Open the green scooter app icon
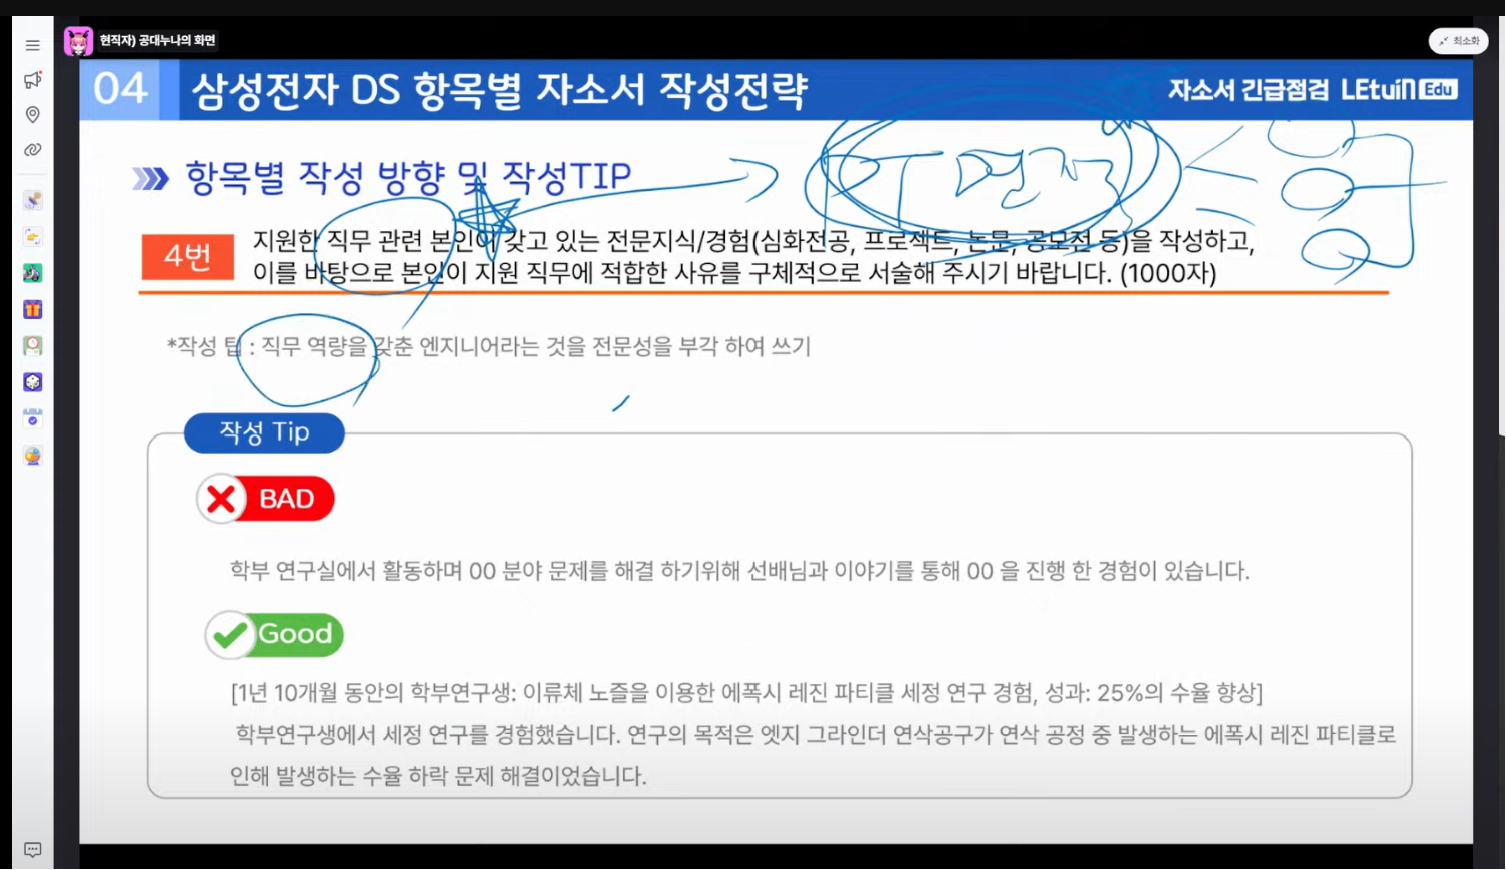The height and width of the screenshot is (870, 1506). click(x=33, y=273)
